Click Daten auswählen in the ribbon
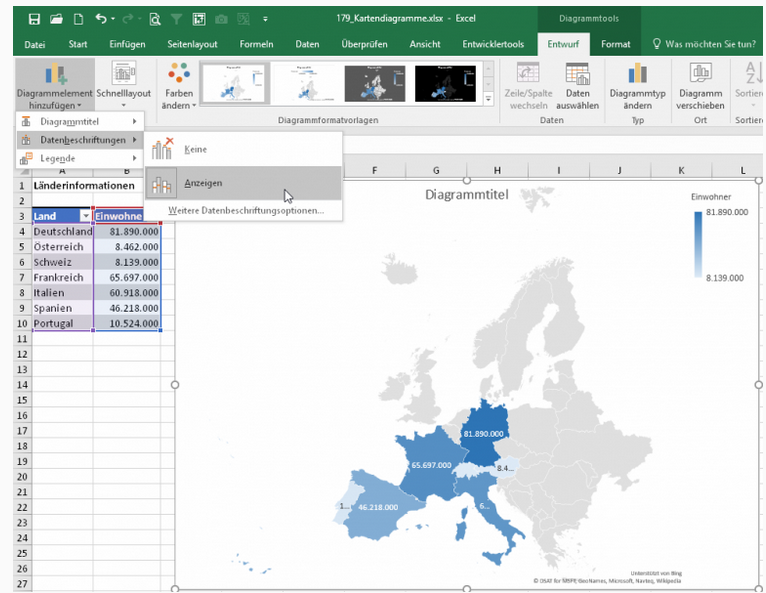Screen dimensions: 766x593 (x=576, y=86)
